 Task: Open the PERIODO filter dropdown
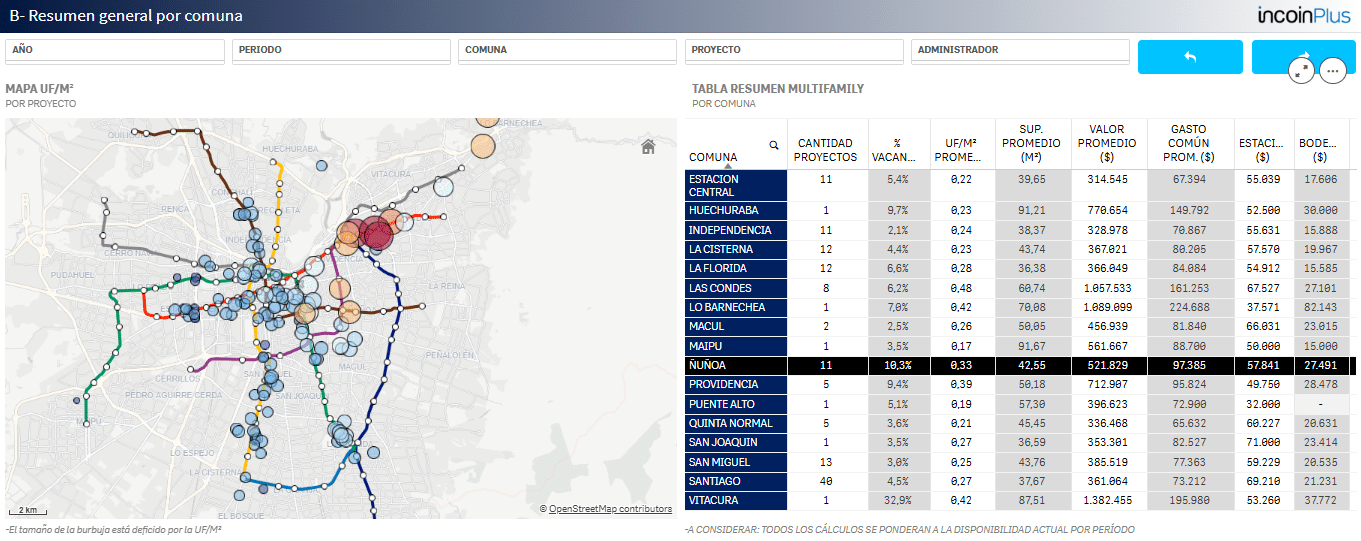(341, 52)
